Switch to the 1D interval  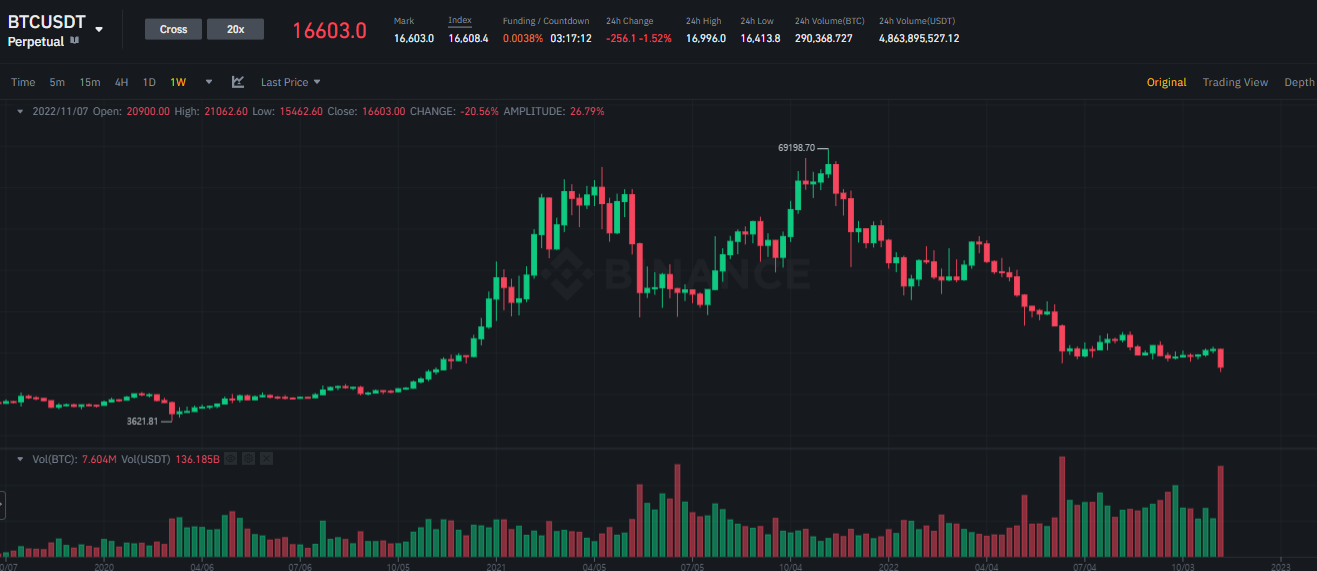tap(149, 82)
